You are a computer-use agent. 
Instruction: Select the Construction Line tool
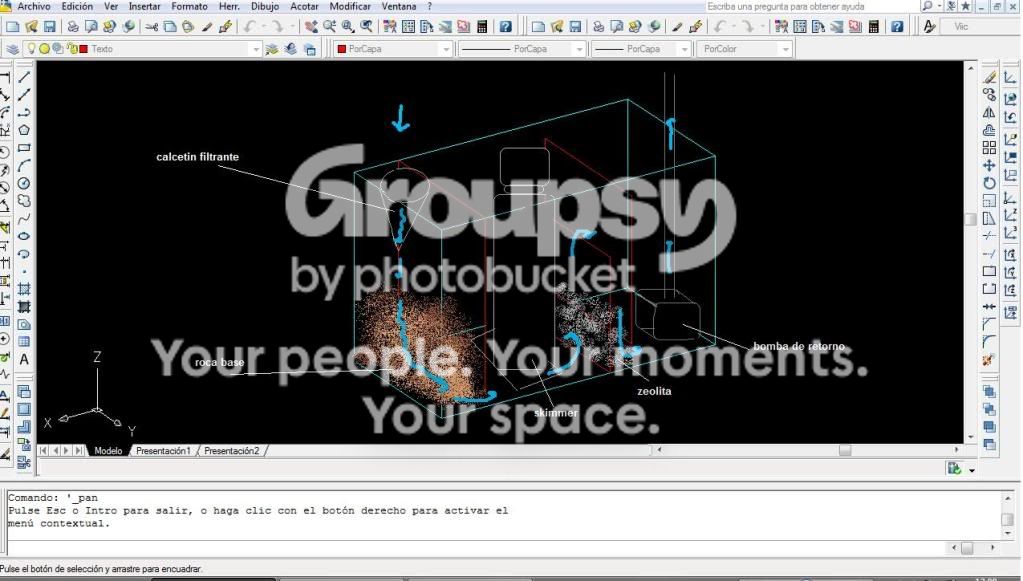(24, 95)
